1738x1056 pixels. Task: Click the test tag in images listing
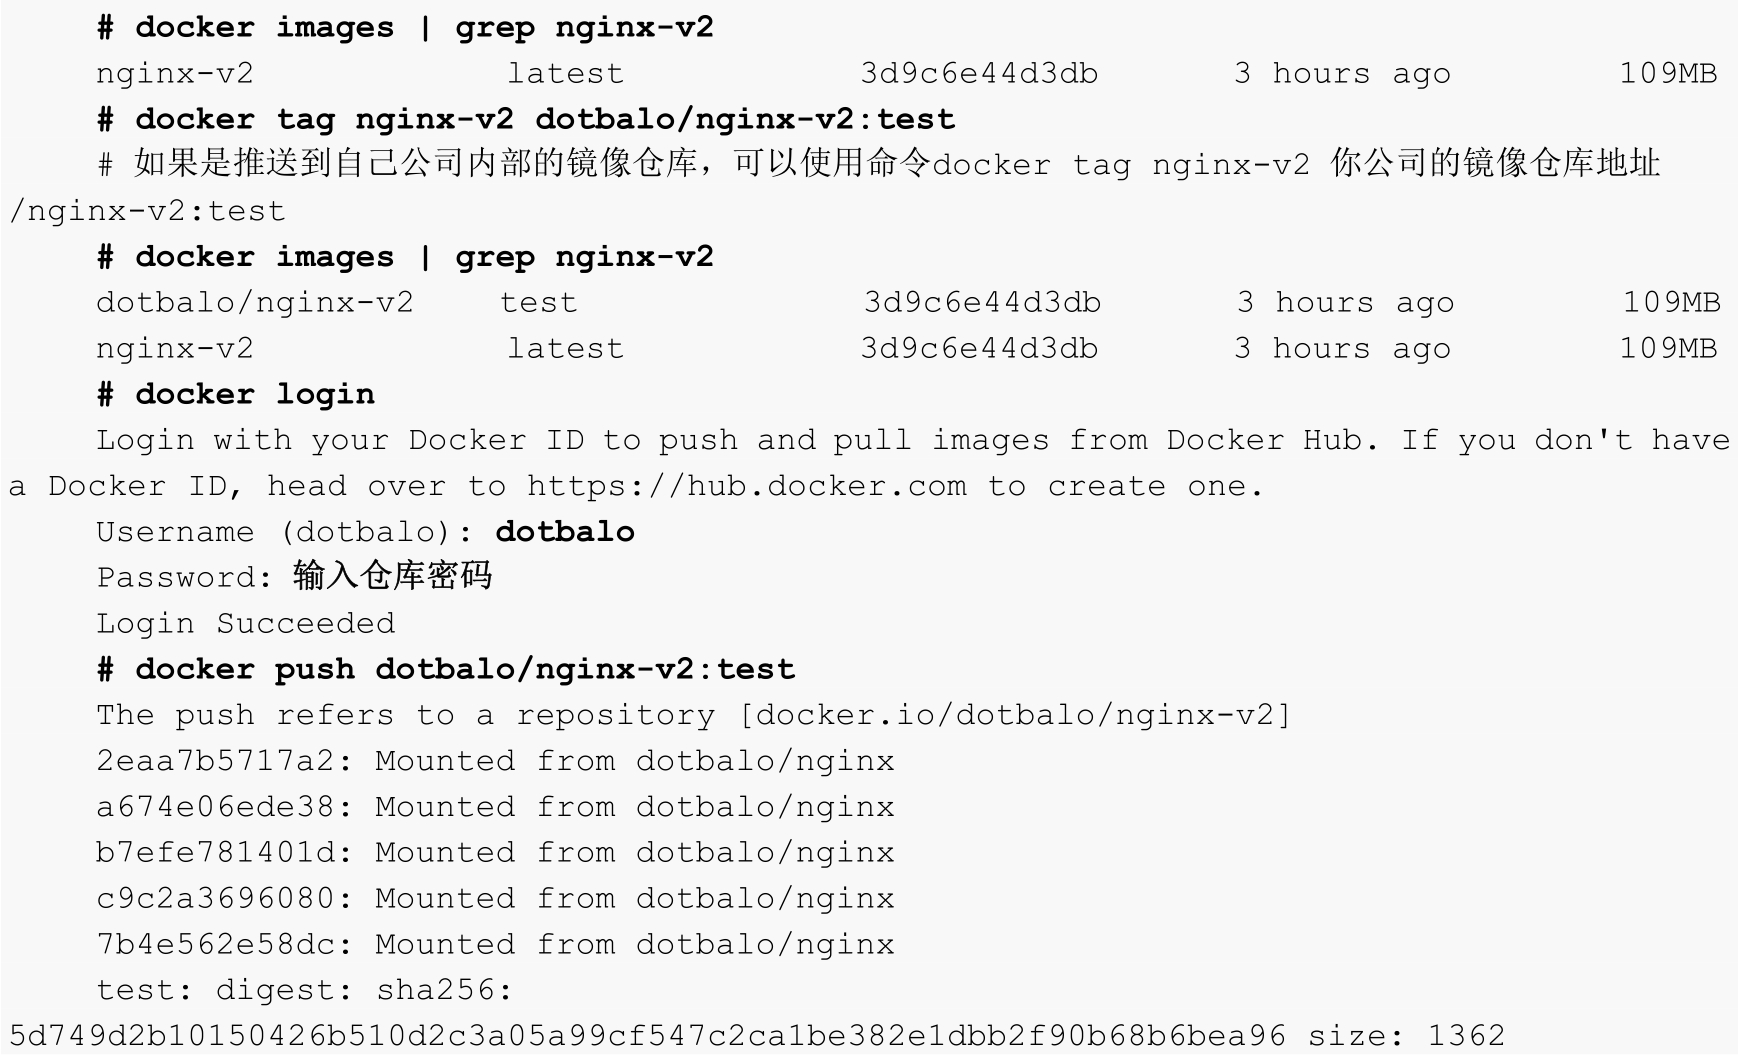click(538, 303)
